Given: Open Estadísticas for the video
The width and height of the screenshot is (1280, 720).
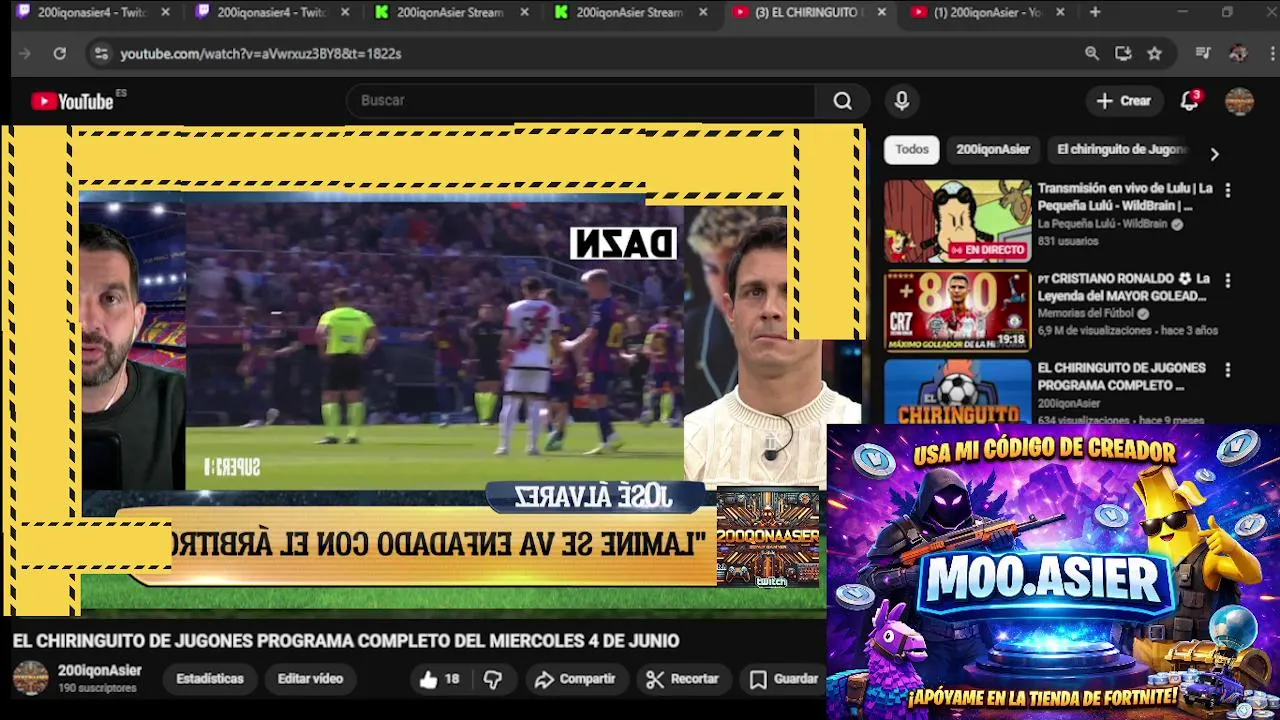Looking at the screenshot, I should [210, 679].
